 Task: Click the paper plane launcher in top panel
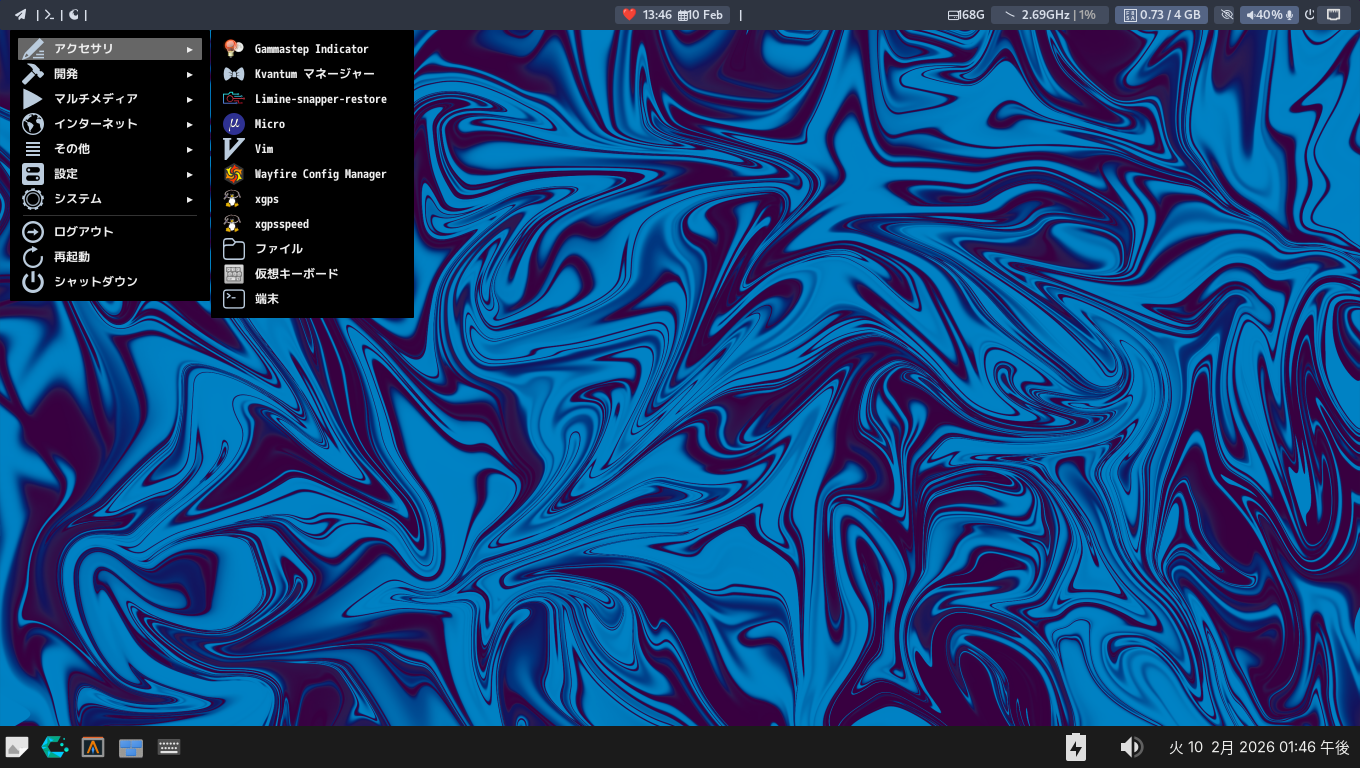point(20,14)
